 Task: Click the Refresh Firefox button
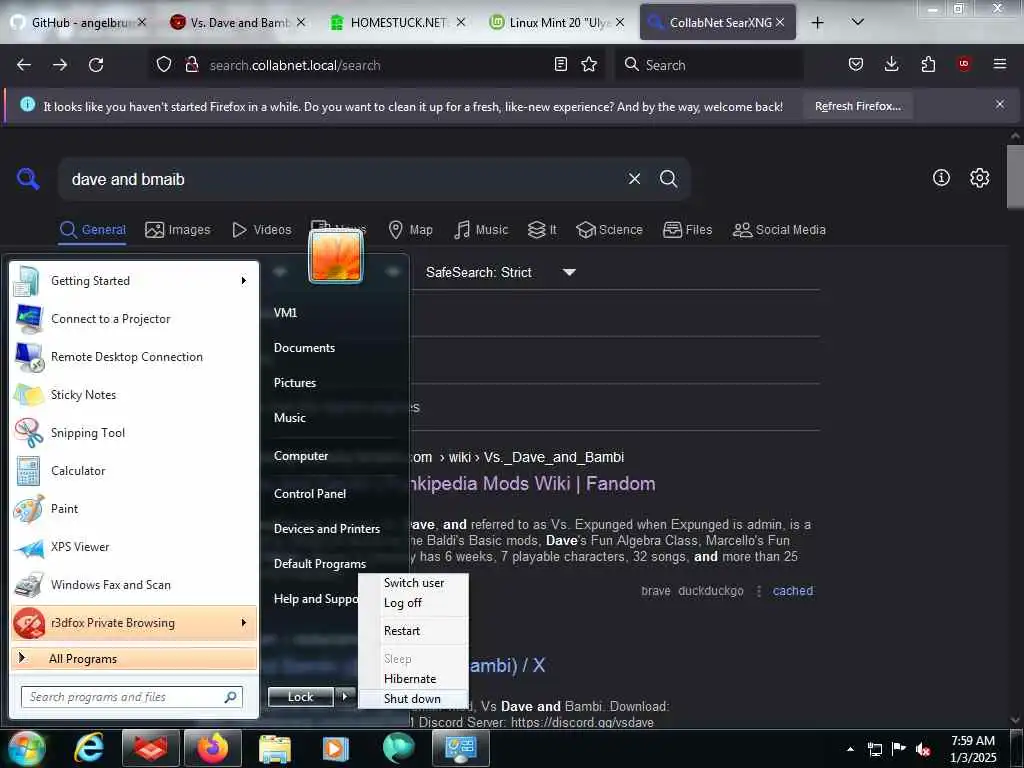857,106
